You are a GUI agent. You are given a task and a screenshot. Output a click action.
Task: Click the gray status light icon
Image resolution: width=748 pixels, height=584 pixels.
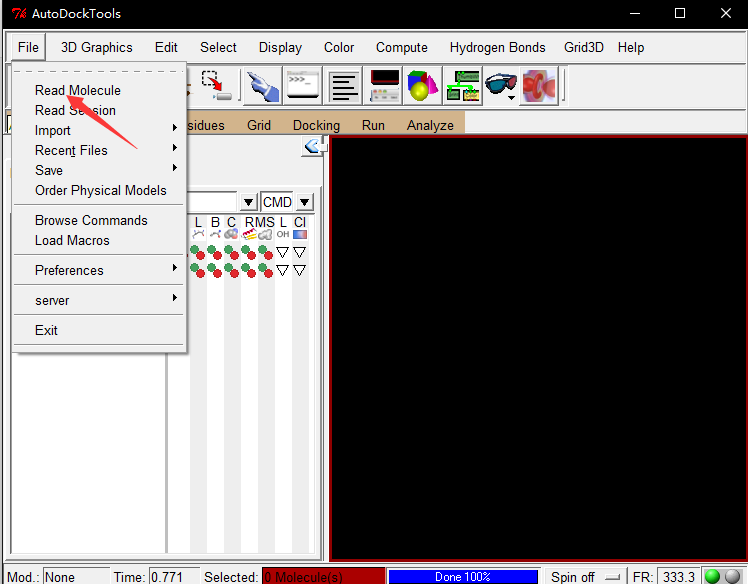(x=732, y=576)
